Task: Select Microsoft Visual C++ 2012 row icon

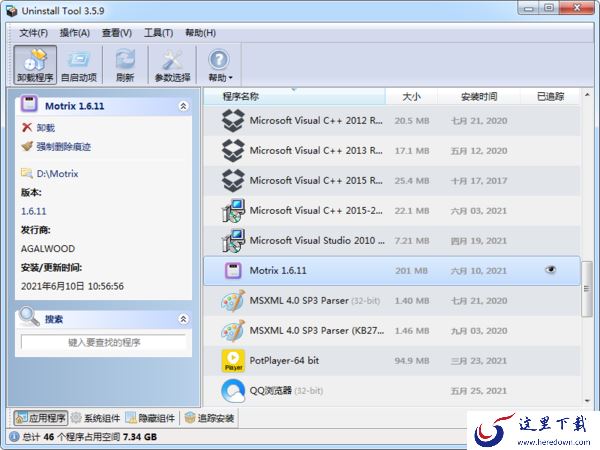Action: [233, 121]
